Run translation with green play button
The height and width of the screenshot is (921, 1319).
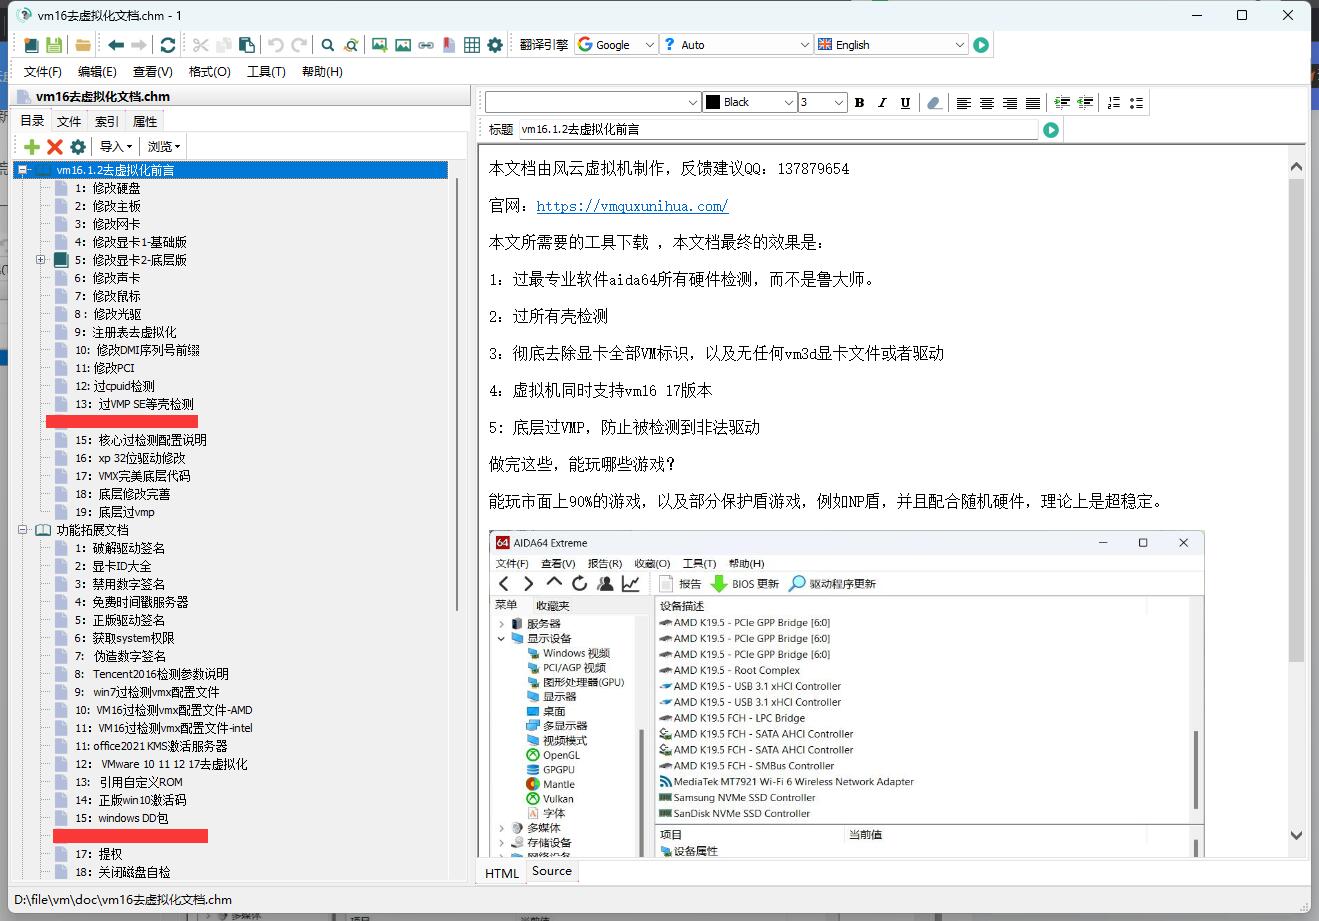(981, 45)
